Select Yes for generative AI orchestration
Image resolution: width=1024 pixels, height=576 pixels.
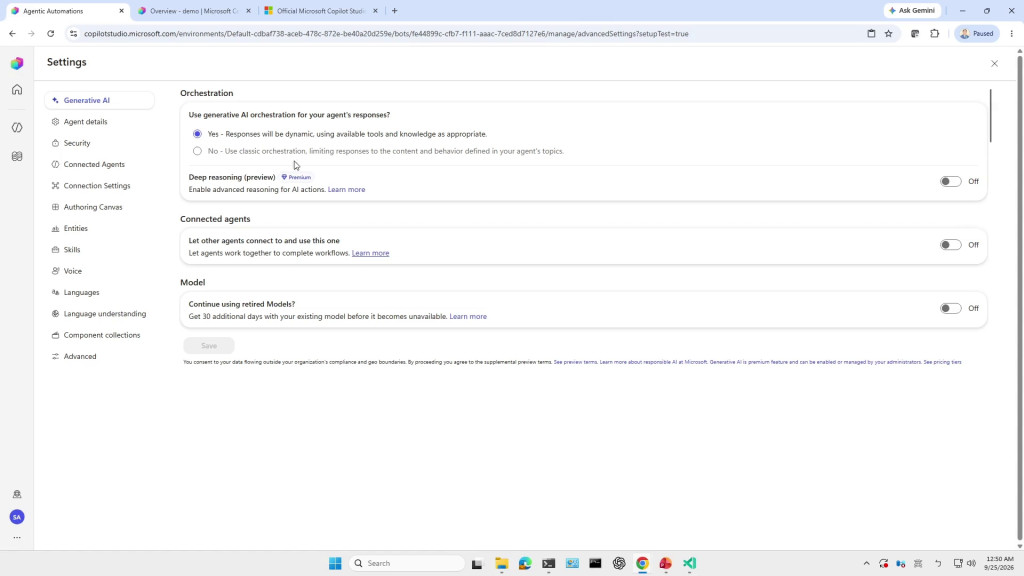(197, 134)
